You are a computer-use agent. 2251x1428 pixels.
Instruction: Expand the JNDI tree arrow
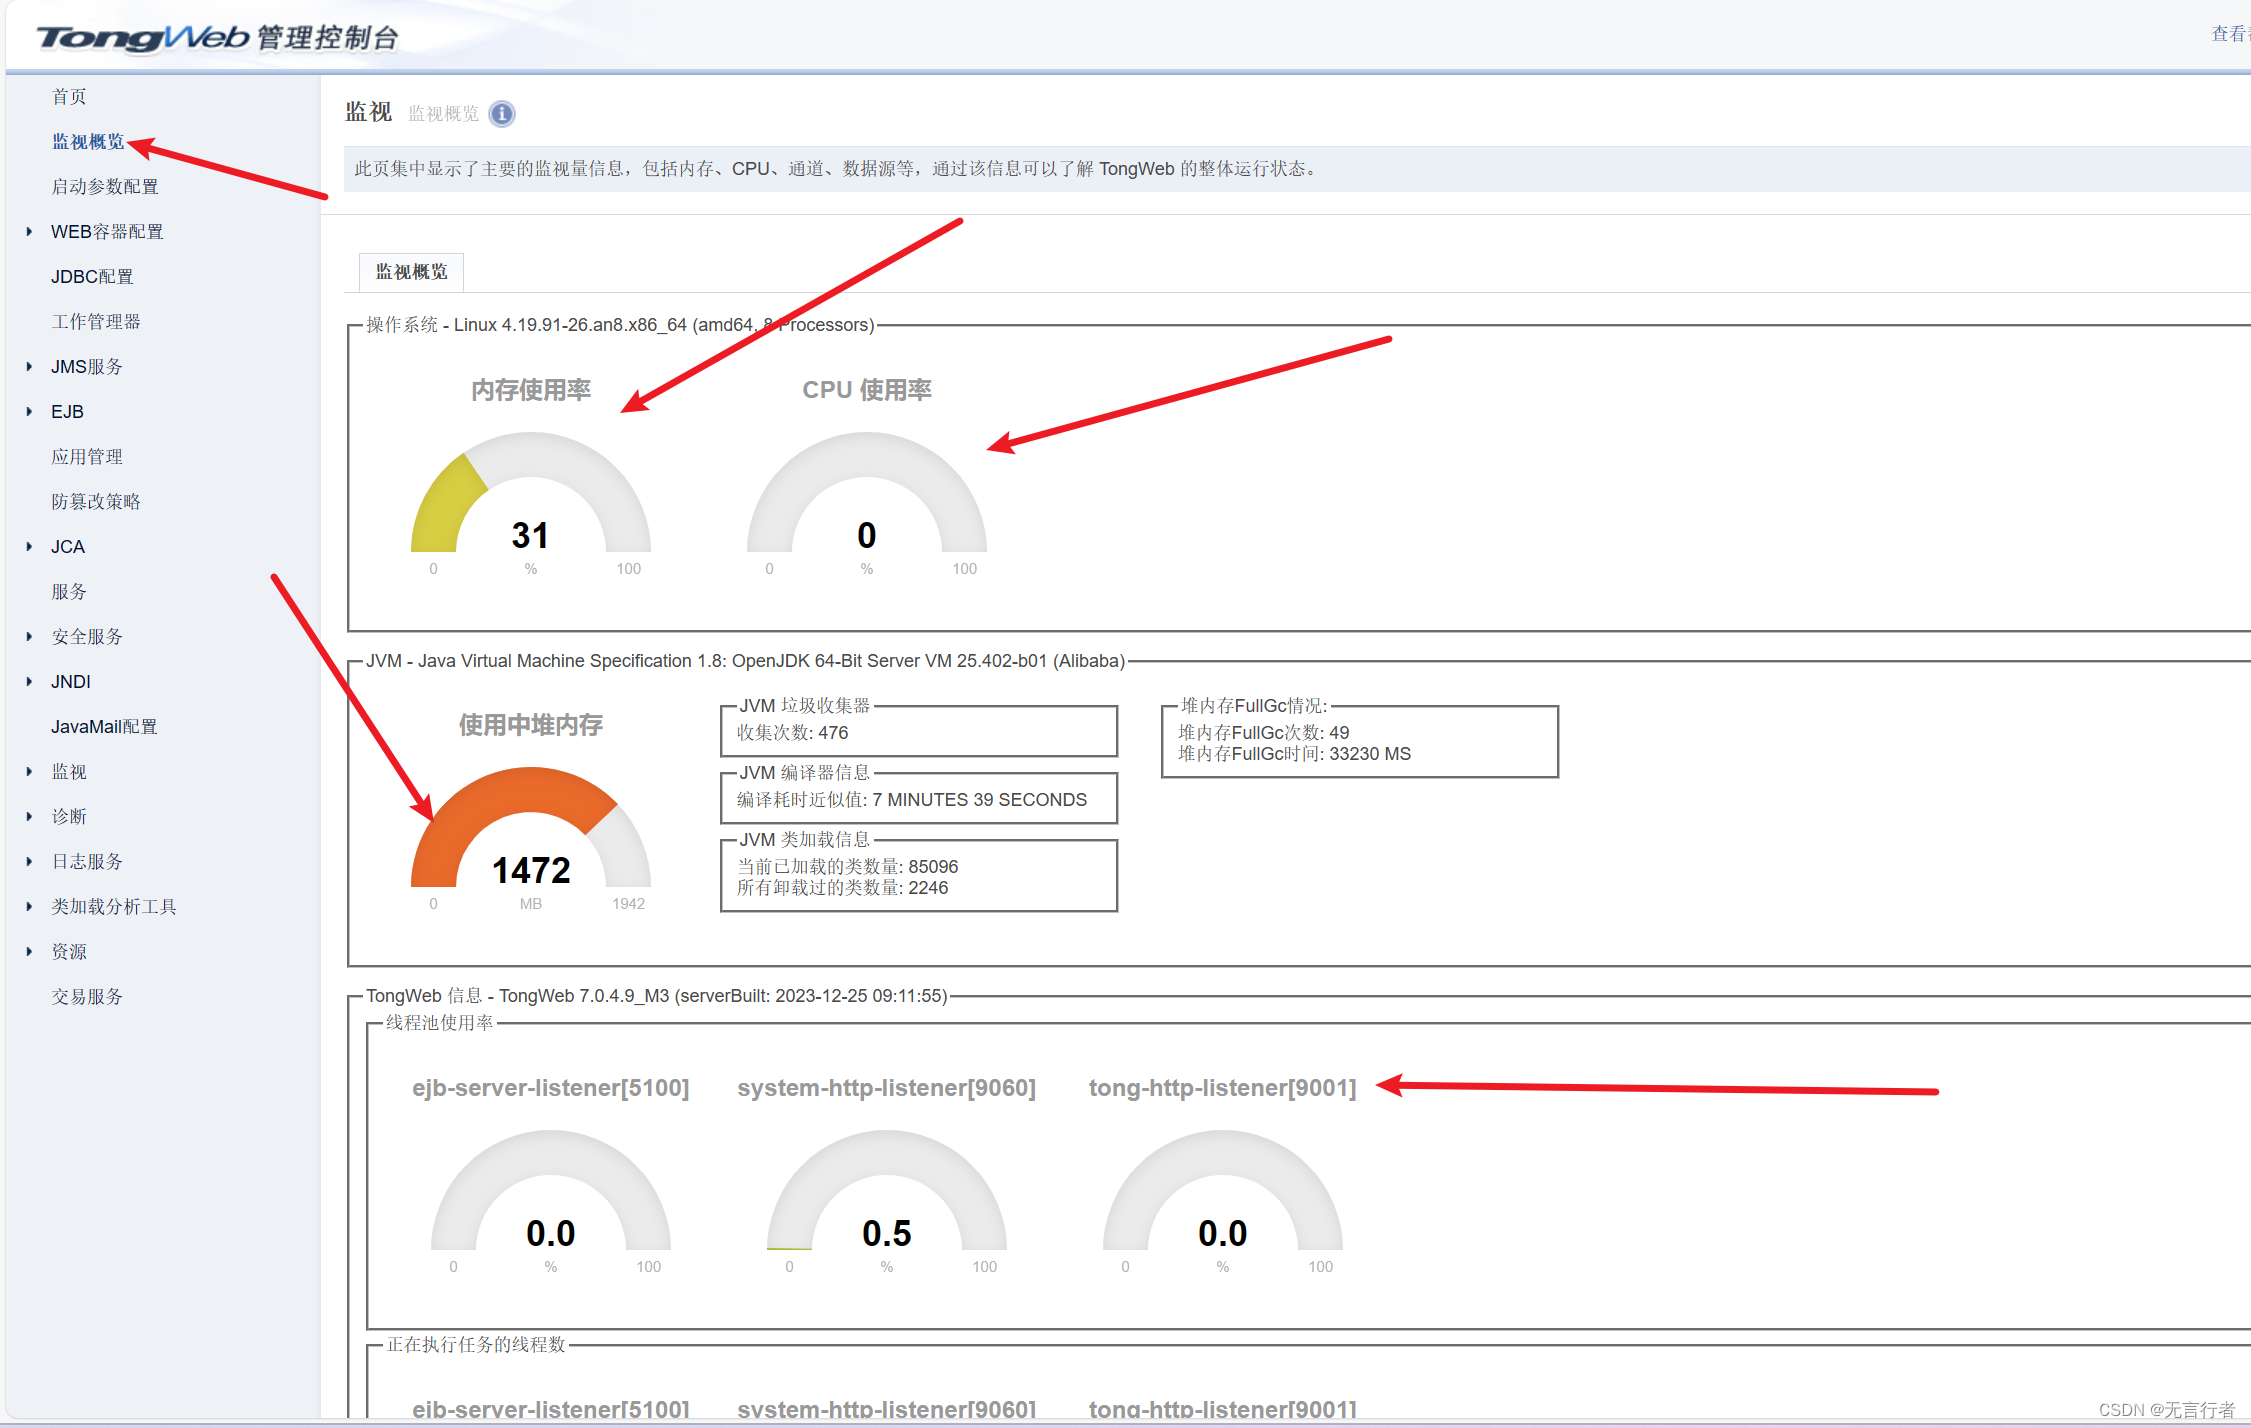pos(29,682)
